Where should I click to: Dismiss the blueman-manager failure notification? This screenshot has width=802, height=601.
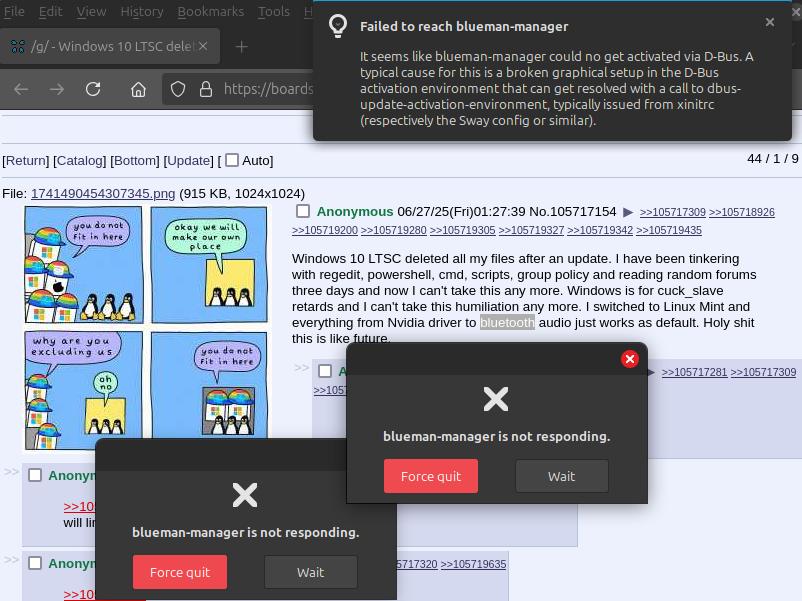(770, 22)
